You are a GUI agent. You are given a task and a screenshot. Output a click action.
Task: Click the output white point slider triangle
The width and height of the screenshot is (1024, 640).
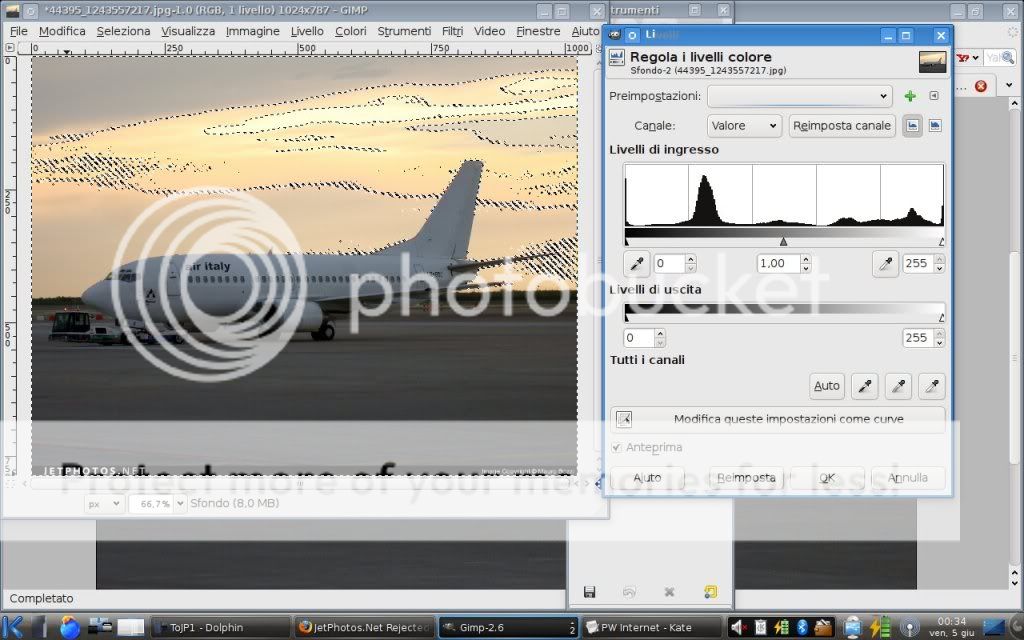(941, 317)
